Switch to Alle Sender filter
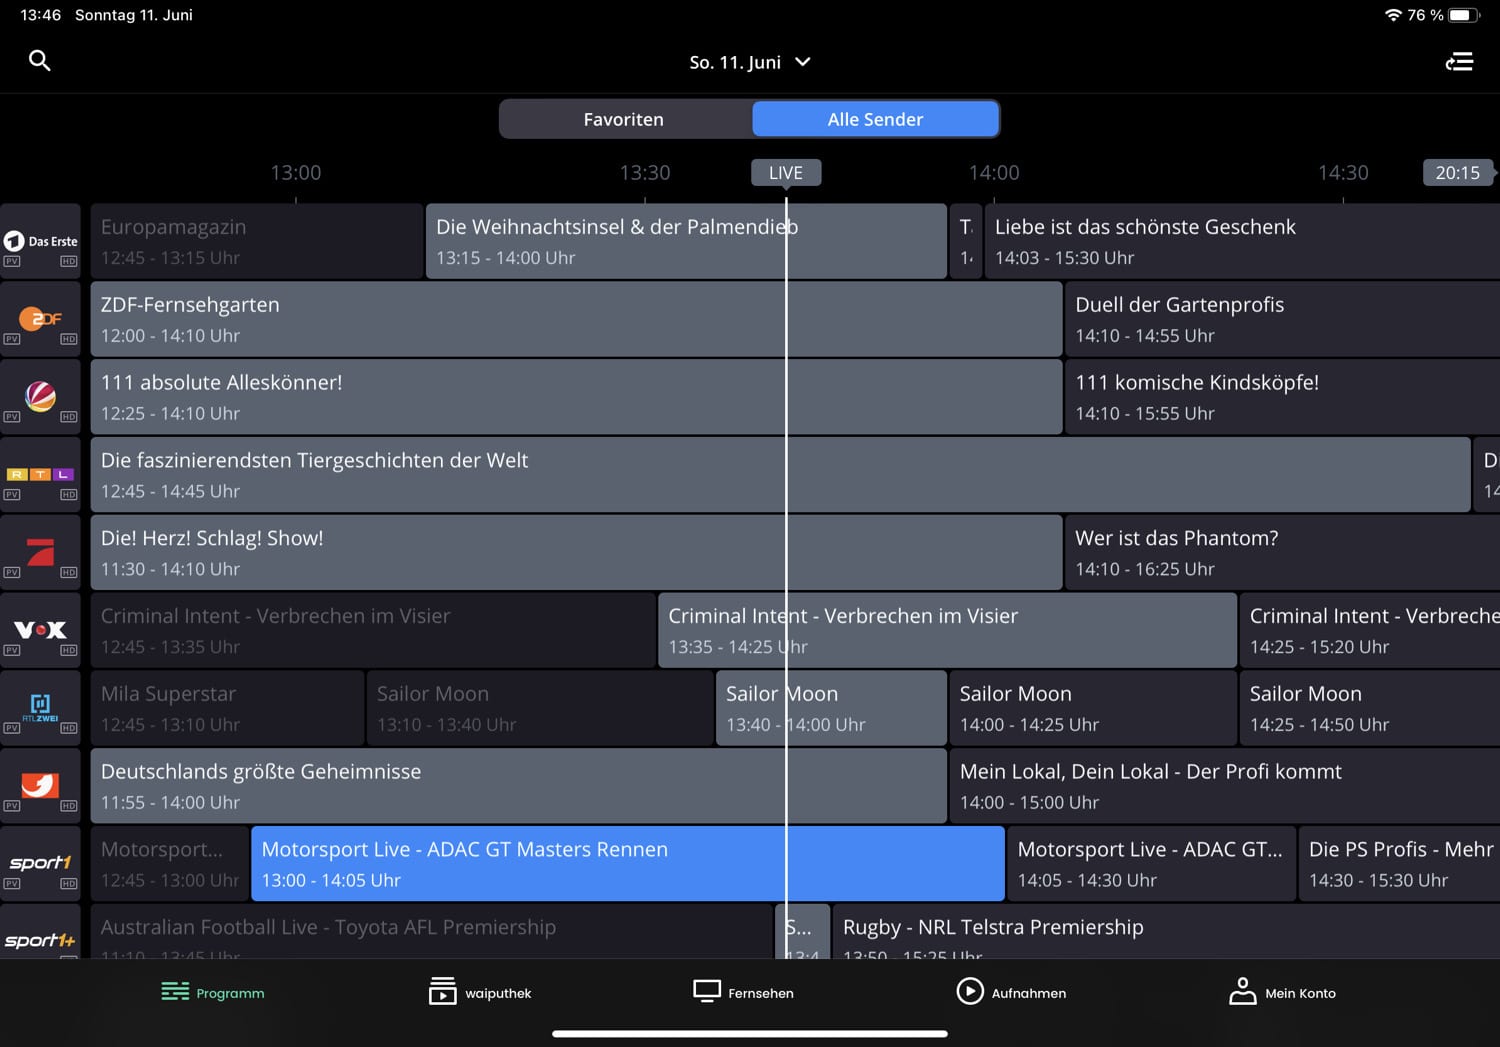 (875, 119)
